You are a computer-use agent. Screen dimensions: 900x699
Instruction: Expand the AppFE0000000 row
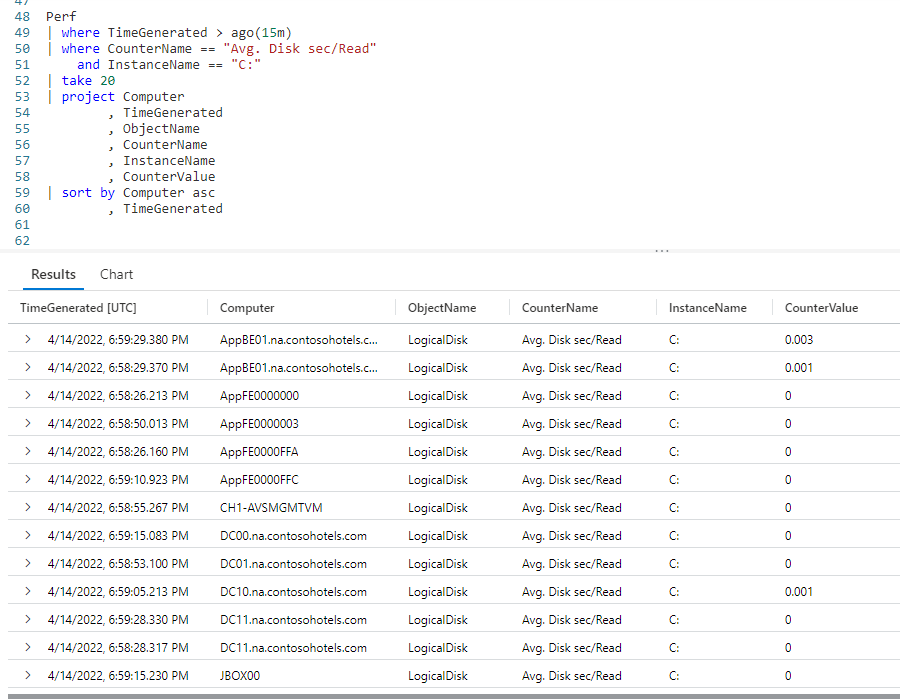click(27, 395)
